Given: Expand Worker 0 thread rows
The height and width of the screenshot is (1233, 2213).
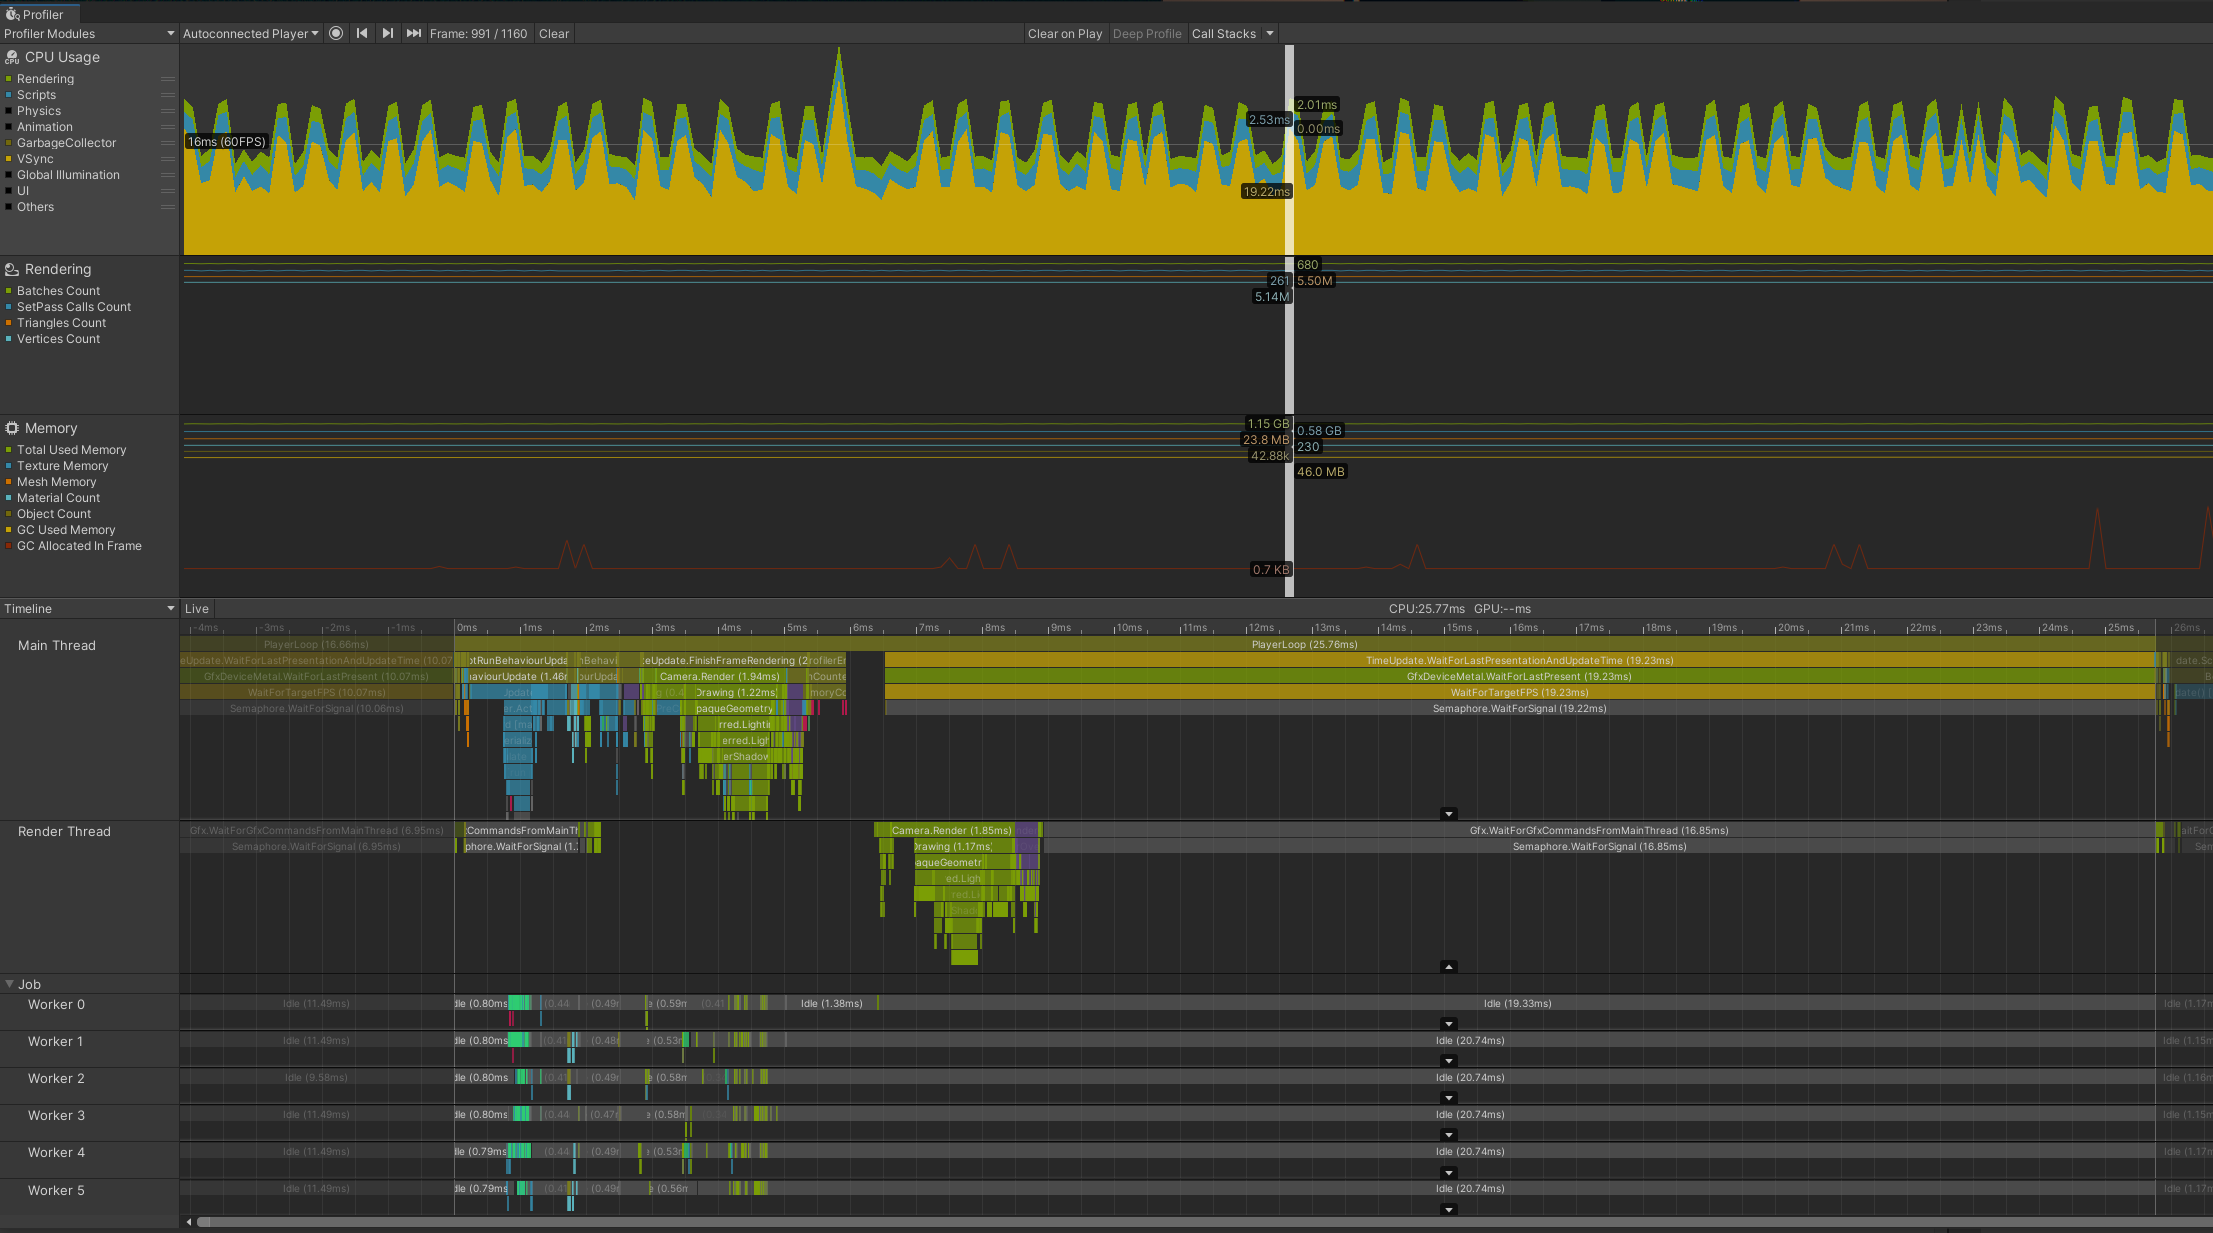Looking at the screenshot, I should click(x=1448, y=1024).
